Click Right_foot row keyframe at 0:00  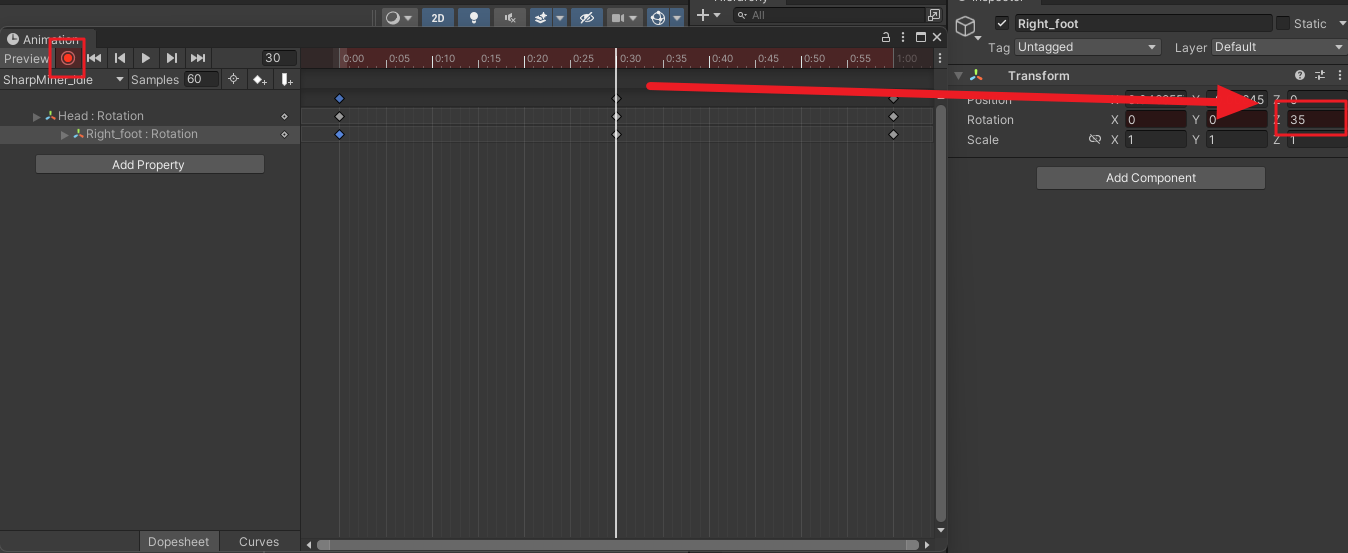point(339,134)
